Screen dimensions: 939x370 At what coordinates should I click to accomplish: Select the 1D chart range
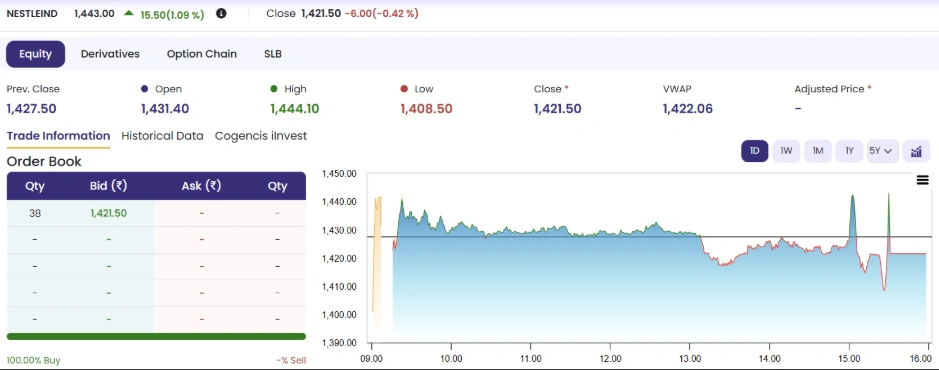click(x=755, y=151)
